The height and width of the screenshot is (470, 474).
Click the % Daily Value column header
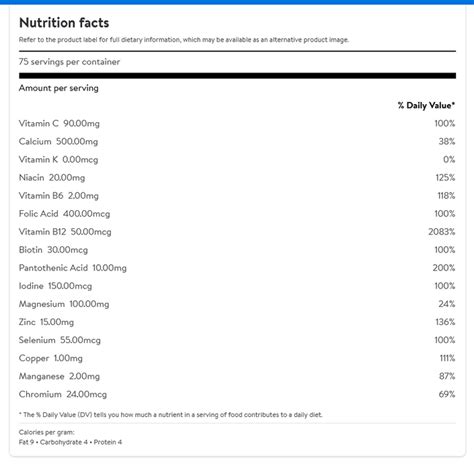pyautogui.click(x=426, y=105)
